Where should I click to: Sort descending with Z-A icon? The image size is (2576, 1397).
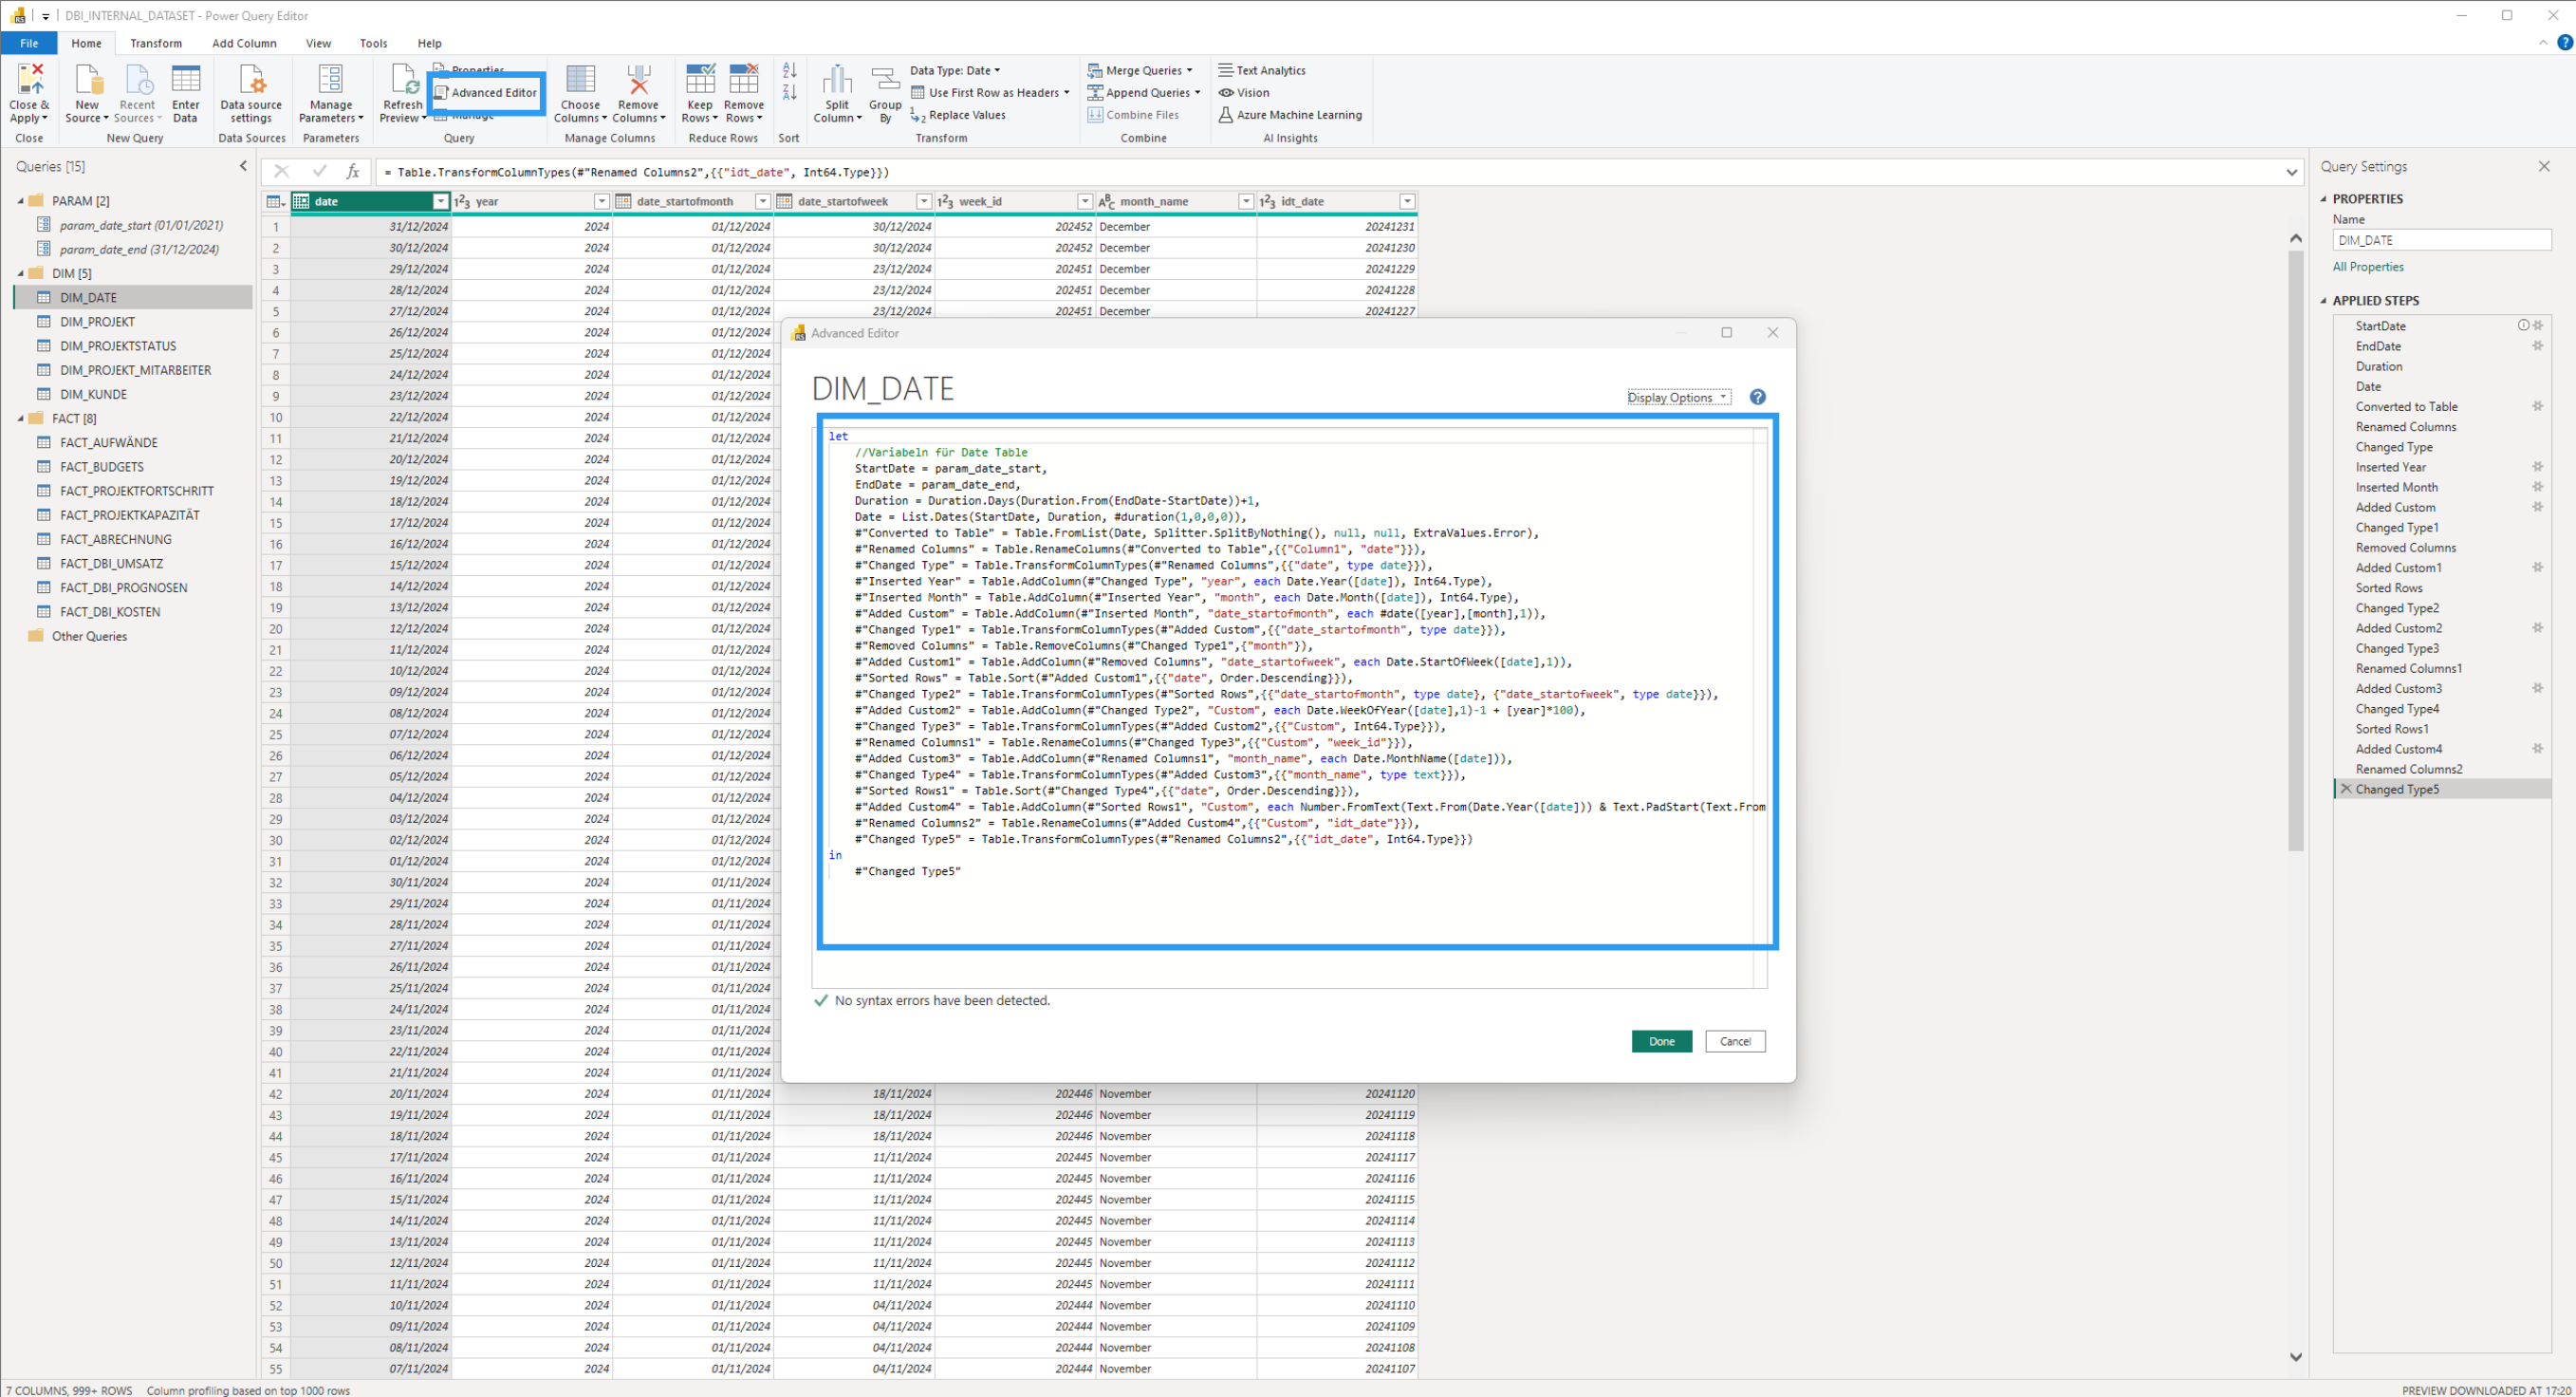(x=789, y=93)
